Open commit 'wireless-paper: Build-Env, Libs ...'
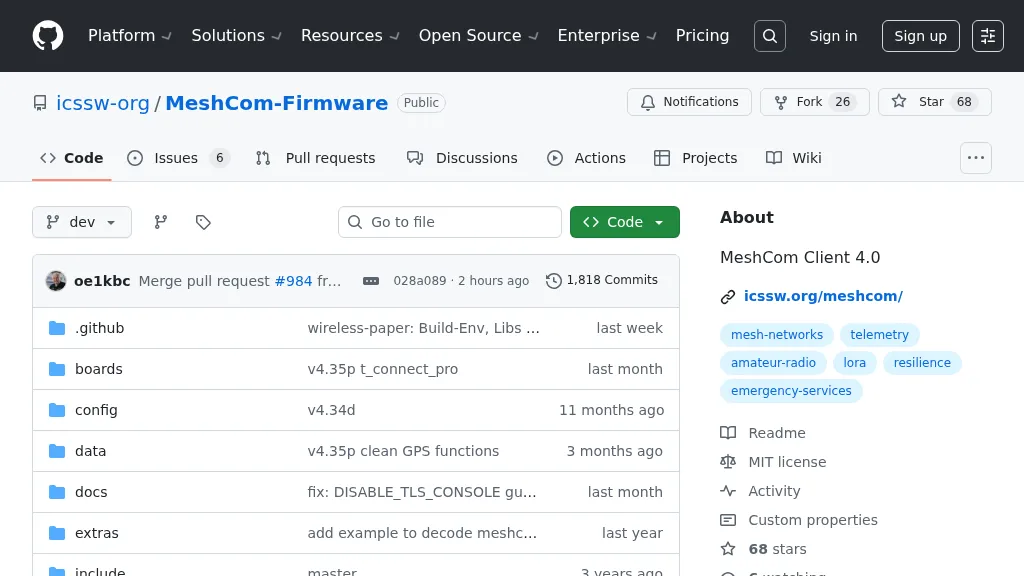This screenshot has width=1024, height=576. pos(424,328)
